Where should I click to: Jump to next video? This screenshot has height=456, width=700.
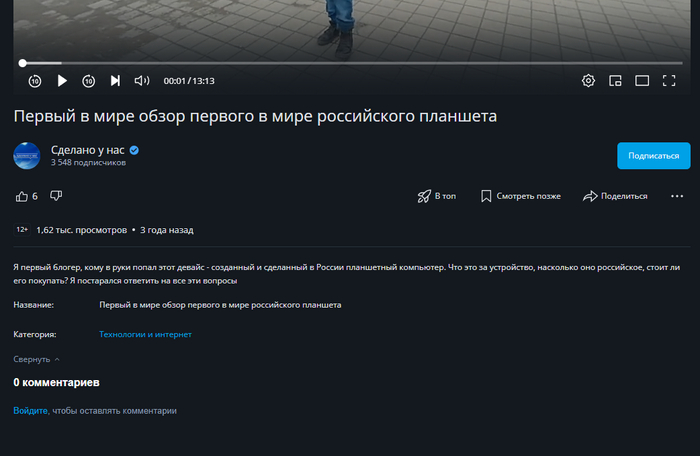[x=115, y=80]
